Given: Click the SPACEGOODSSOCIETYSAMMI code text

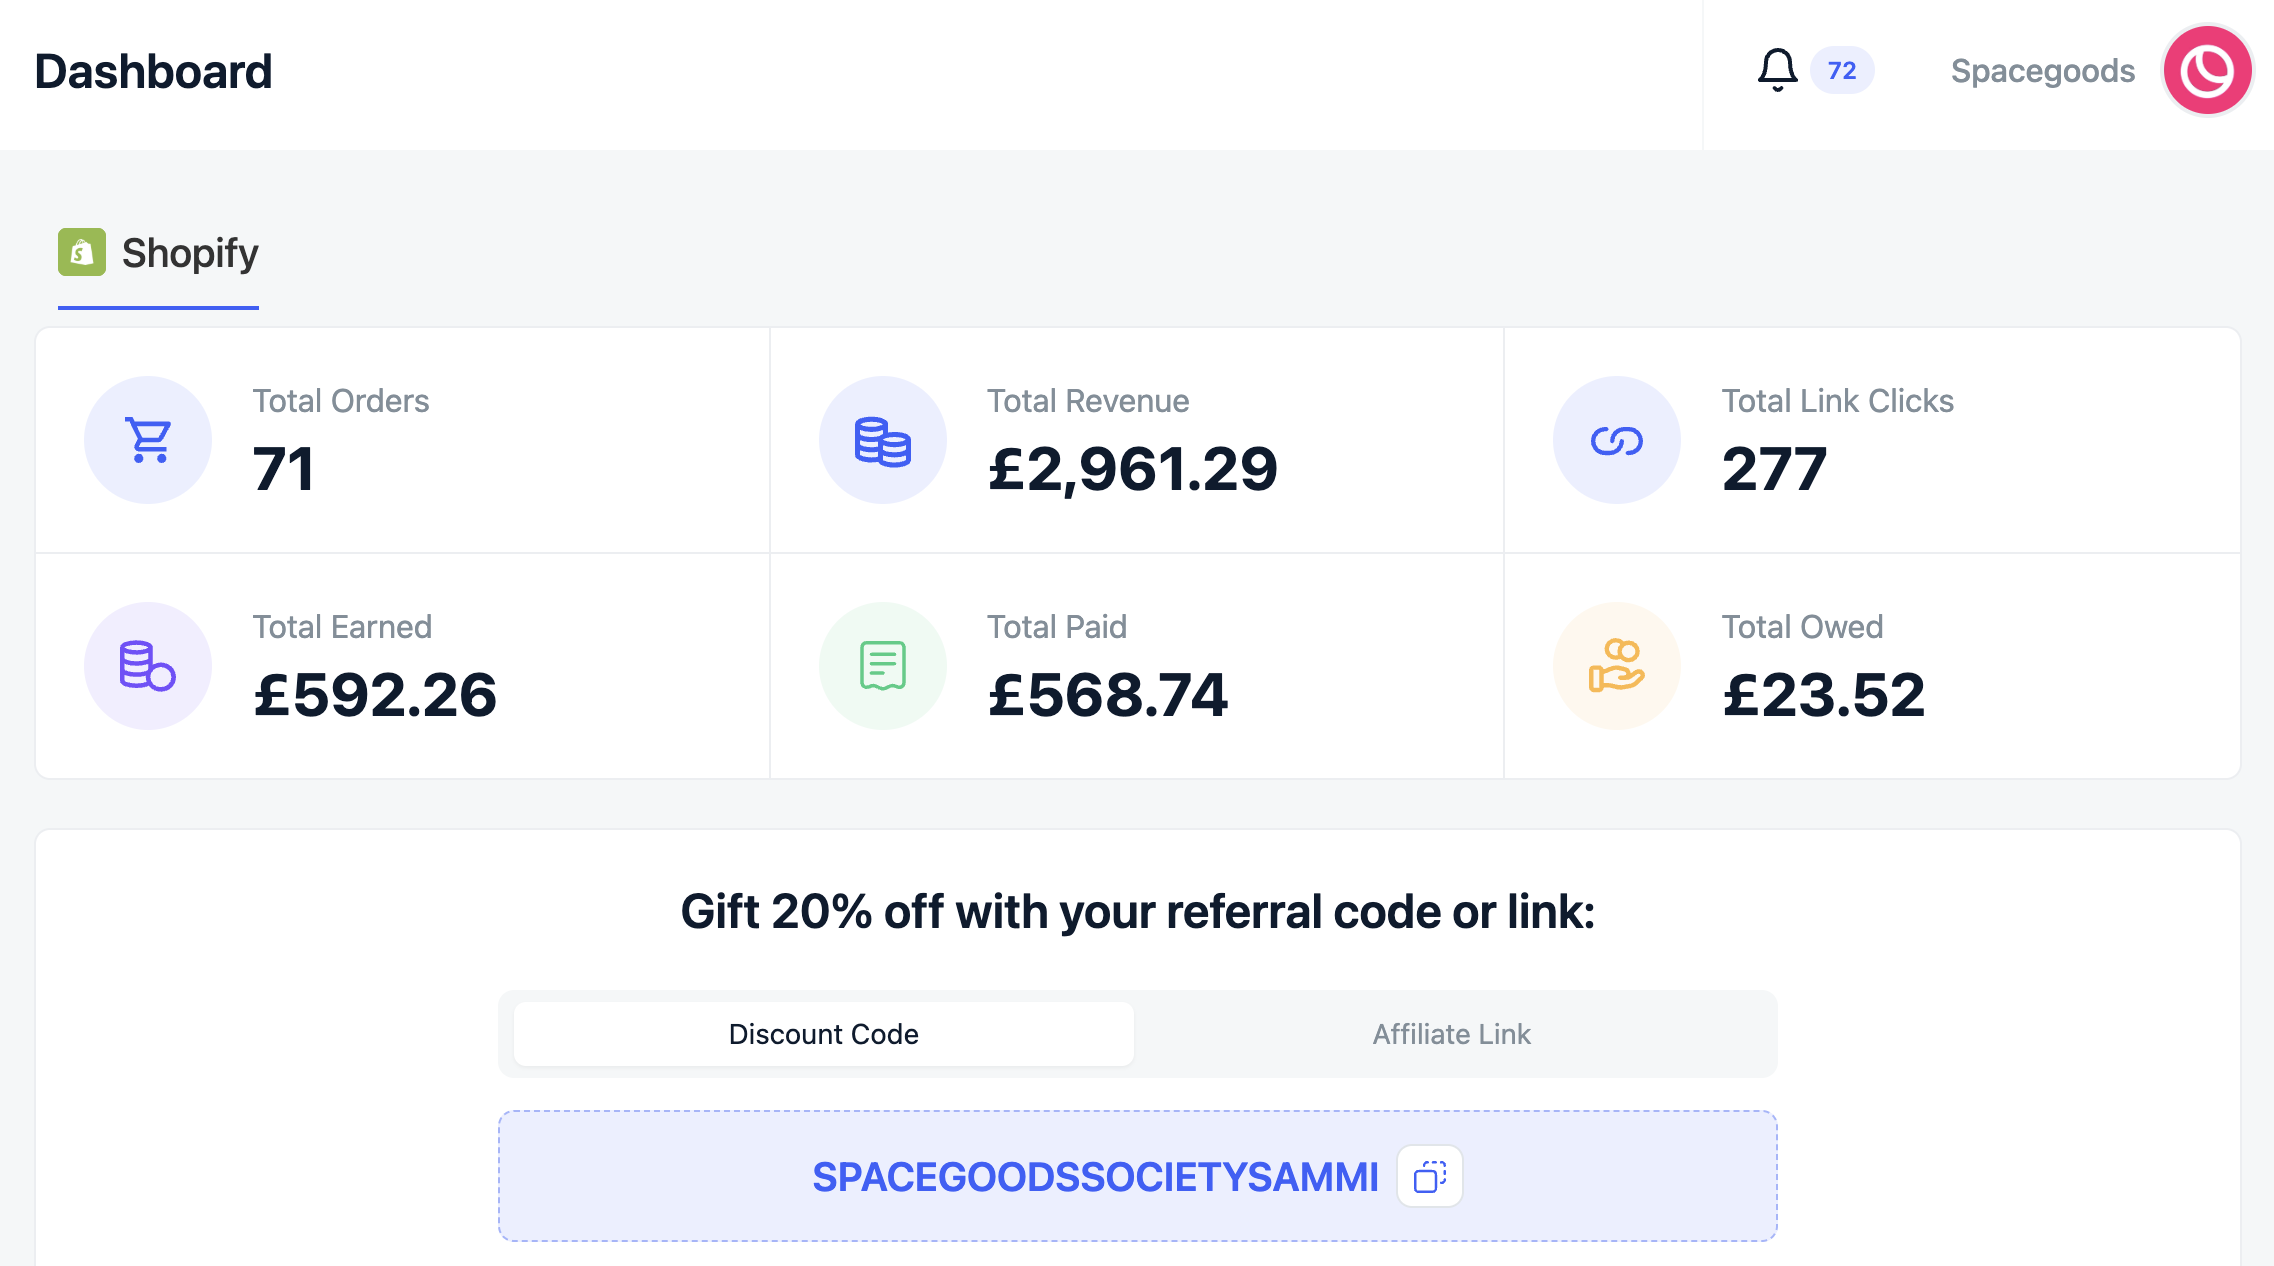Looking at the screenshot, I should 1095,1177.
